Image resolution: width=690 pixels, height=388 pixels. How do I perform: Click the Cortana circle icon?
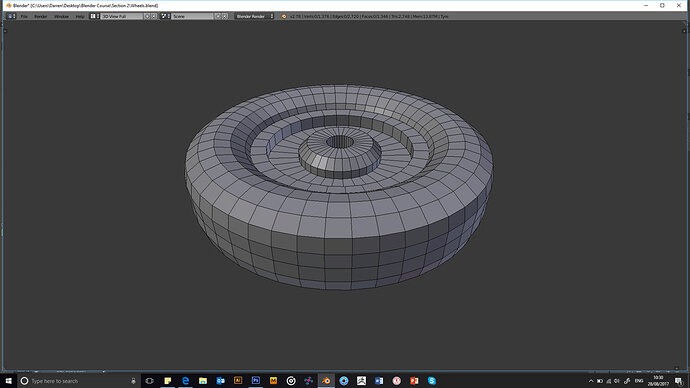point(24,381)
